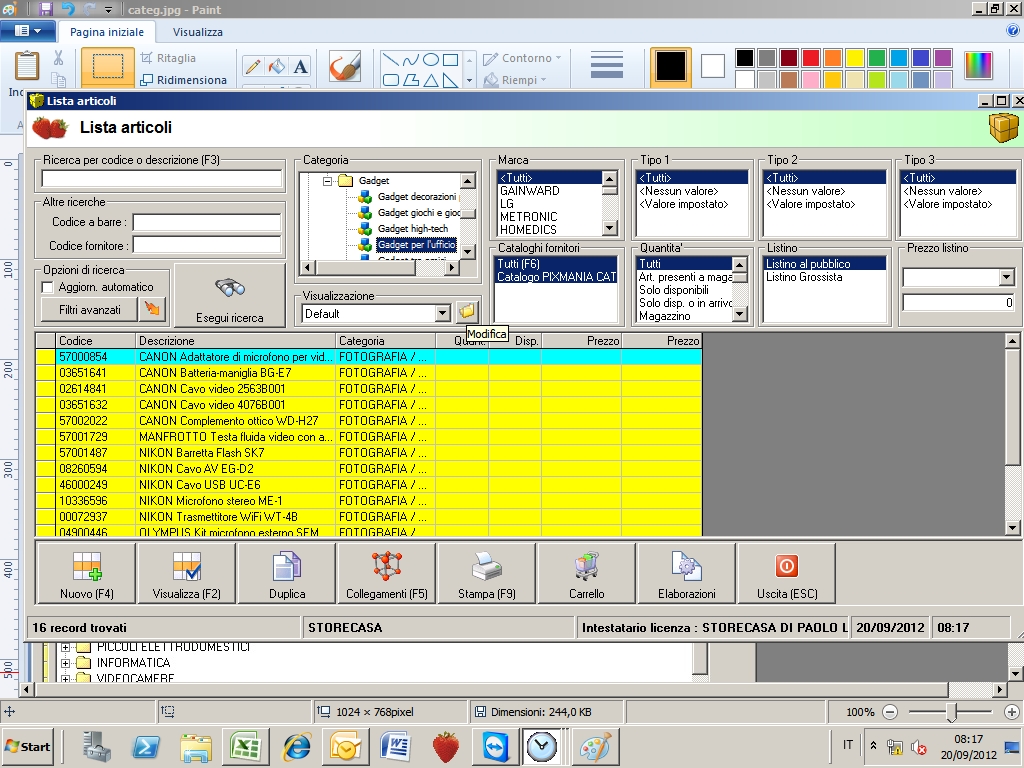Collapse the Gadget category tree node
The height and width of the screenshot is (768, 1024).
click(x=327, y=181)
